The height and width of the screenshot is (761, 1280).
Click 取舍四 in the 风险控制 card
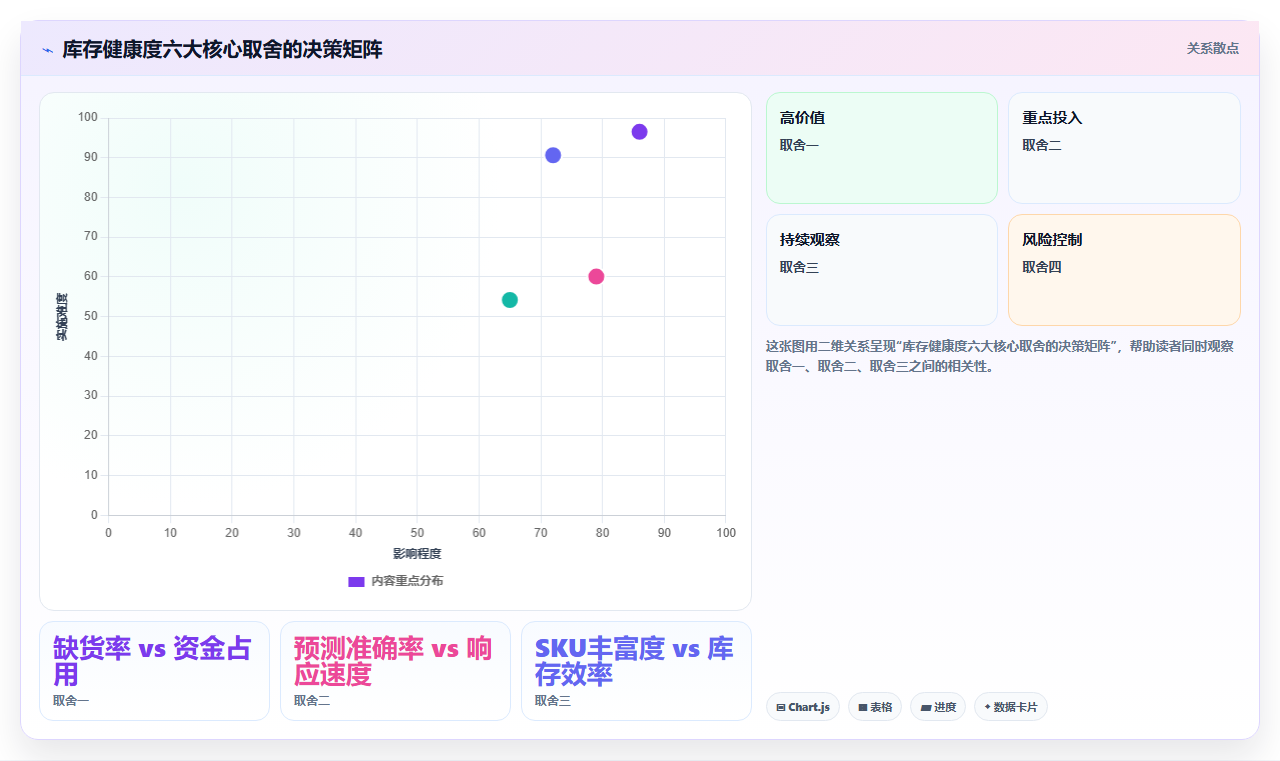point(1042,267)
